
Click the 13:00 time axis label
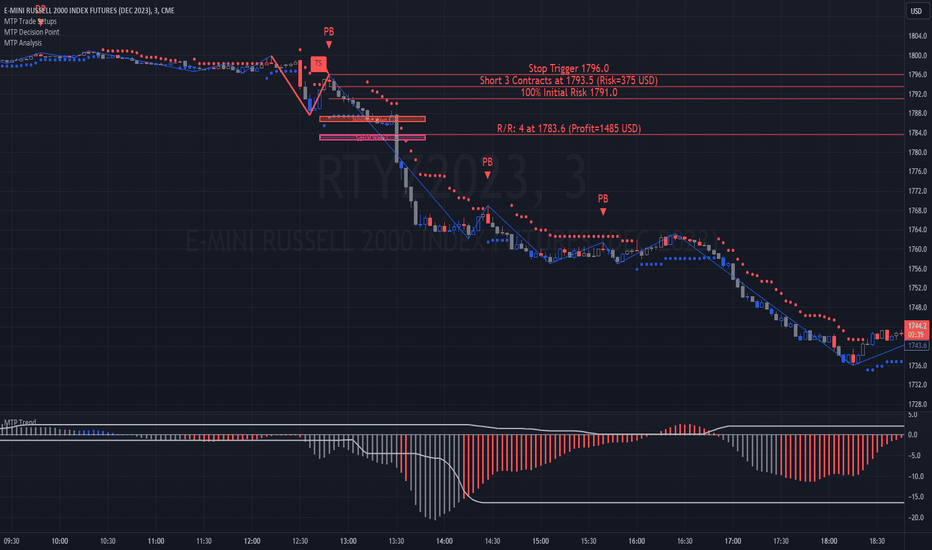(x=348, y=541)
